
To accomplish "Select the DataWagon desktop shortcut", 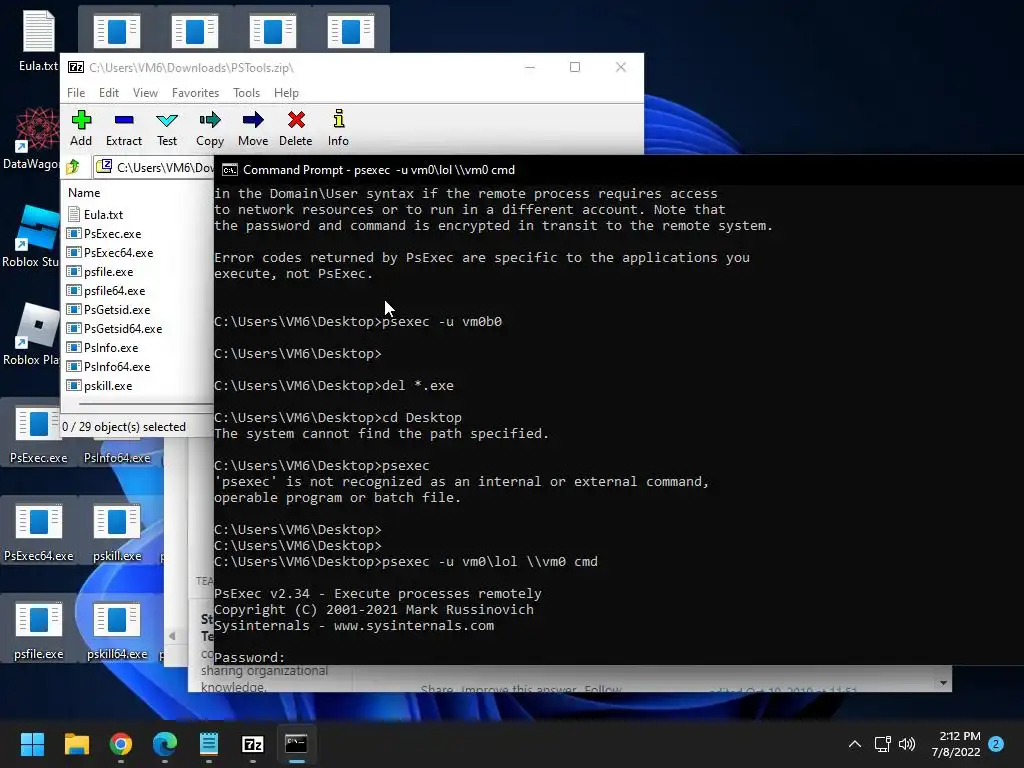I will (x=31, y=138).
